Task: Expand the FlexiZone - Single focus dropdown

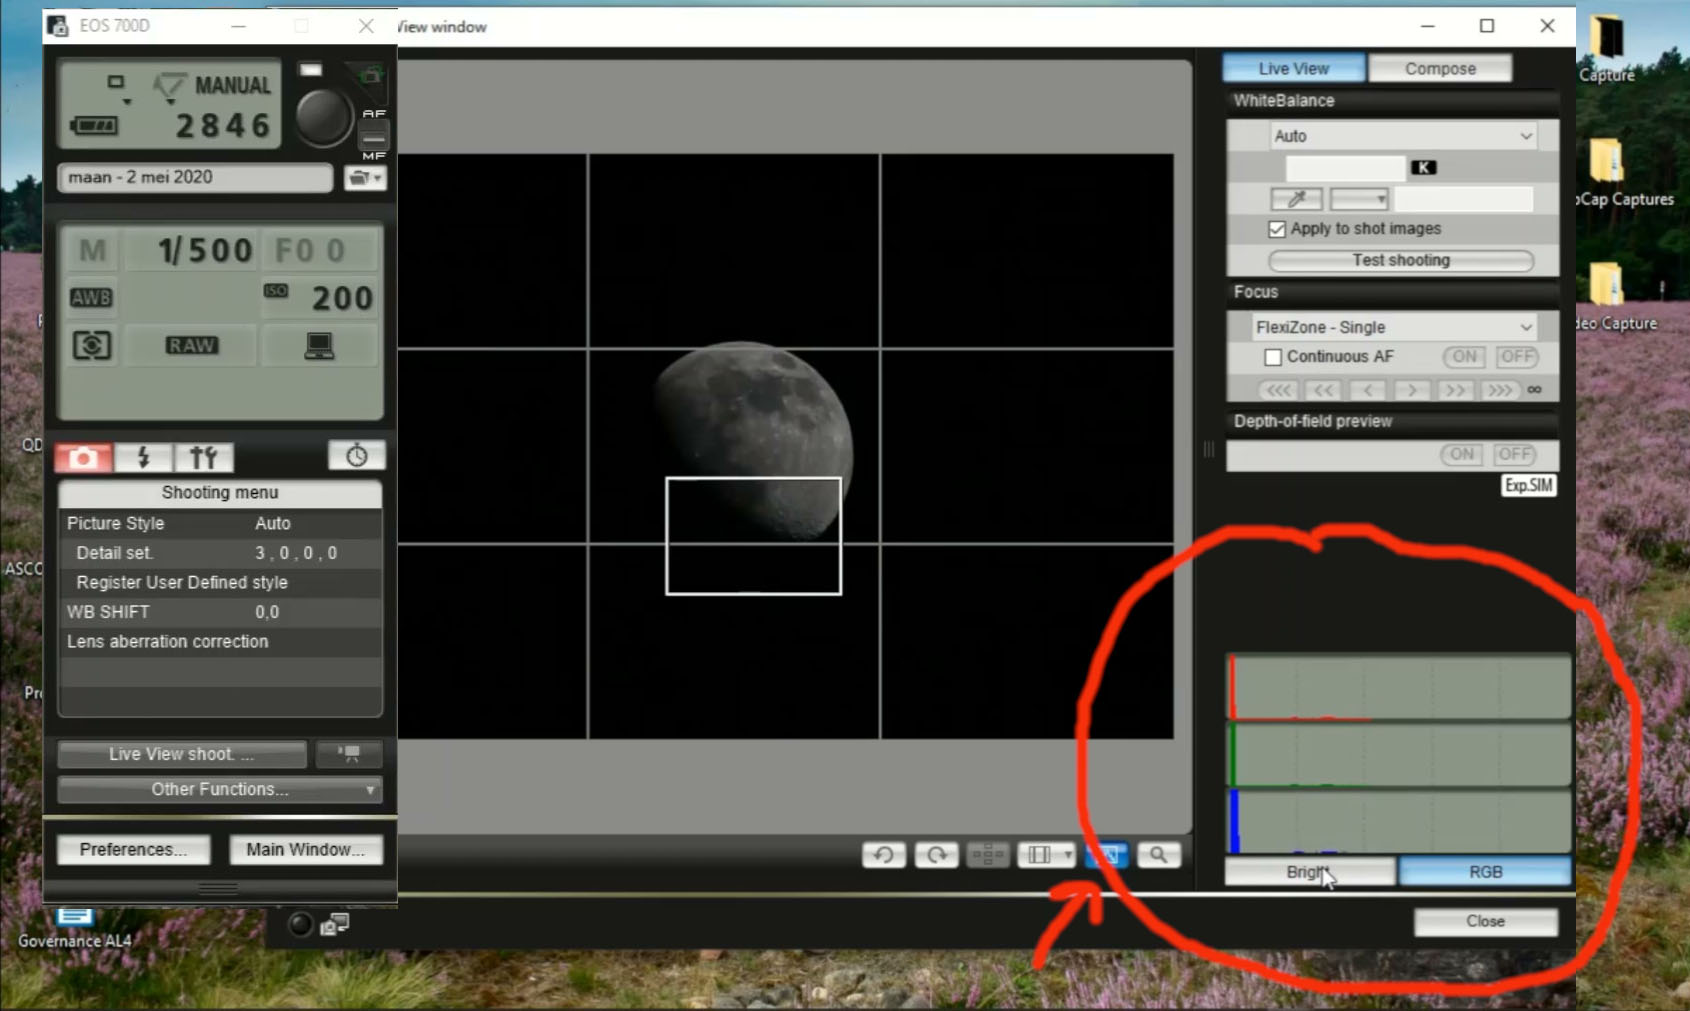Action: point(1393,327)
